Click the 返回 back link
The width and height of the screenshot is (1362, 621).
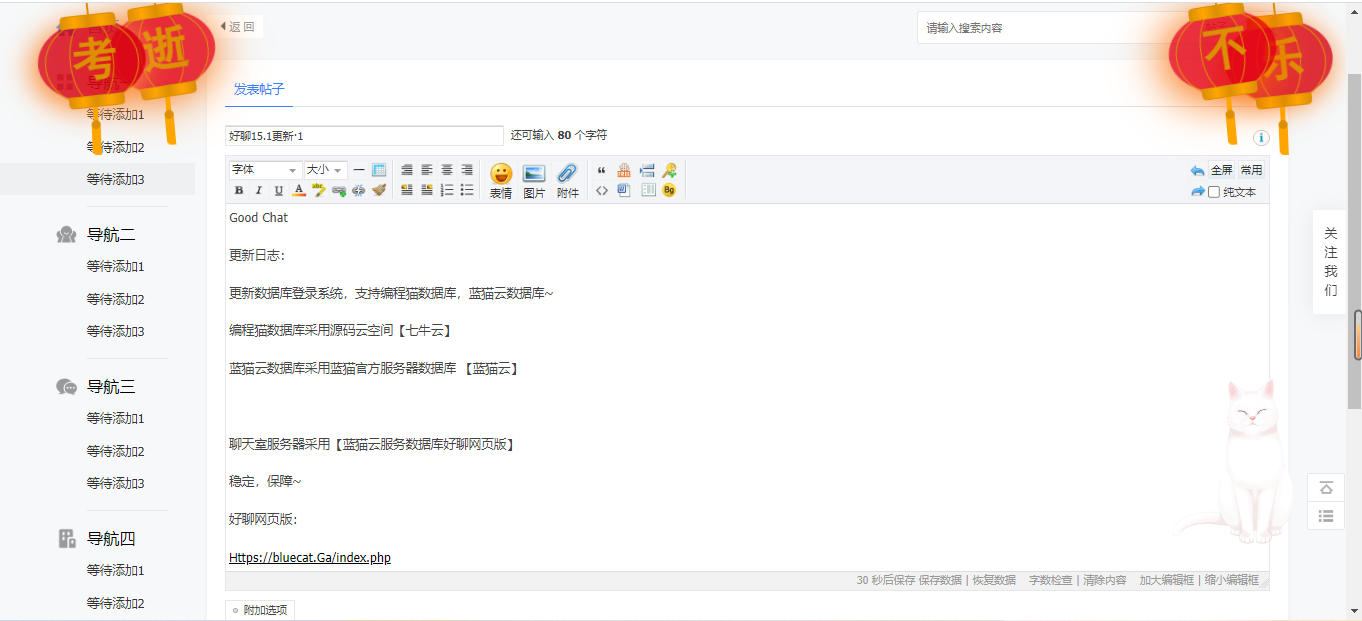click(238, 27)
